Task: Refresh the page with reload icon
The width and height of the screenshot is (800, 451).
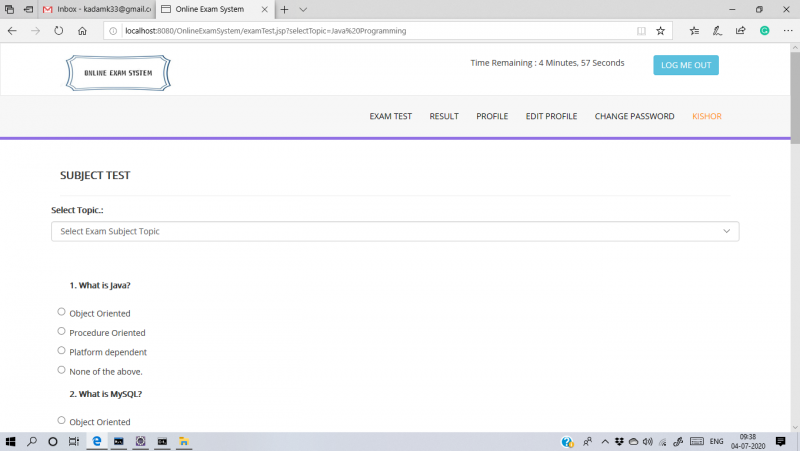Action: tap(59, 31)
